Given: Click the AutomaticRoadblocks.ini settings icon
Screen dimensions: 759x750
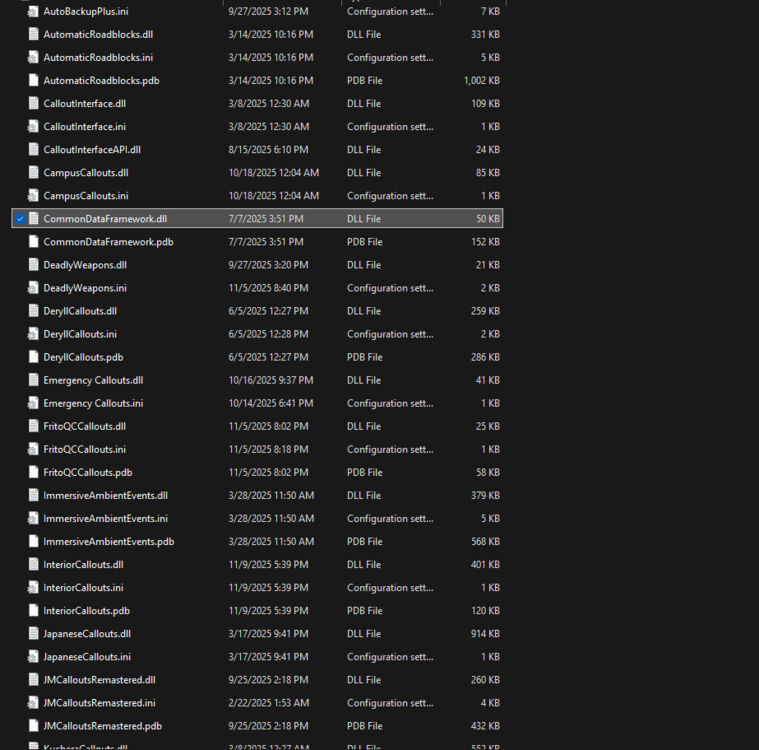Looking at the screenshot, I should pos(33,58).
